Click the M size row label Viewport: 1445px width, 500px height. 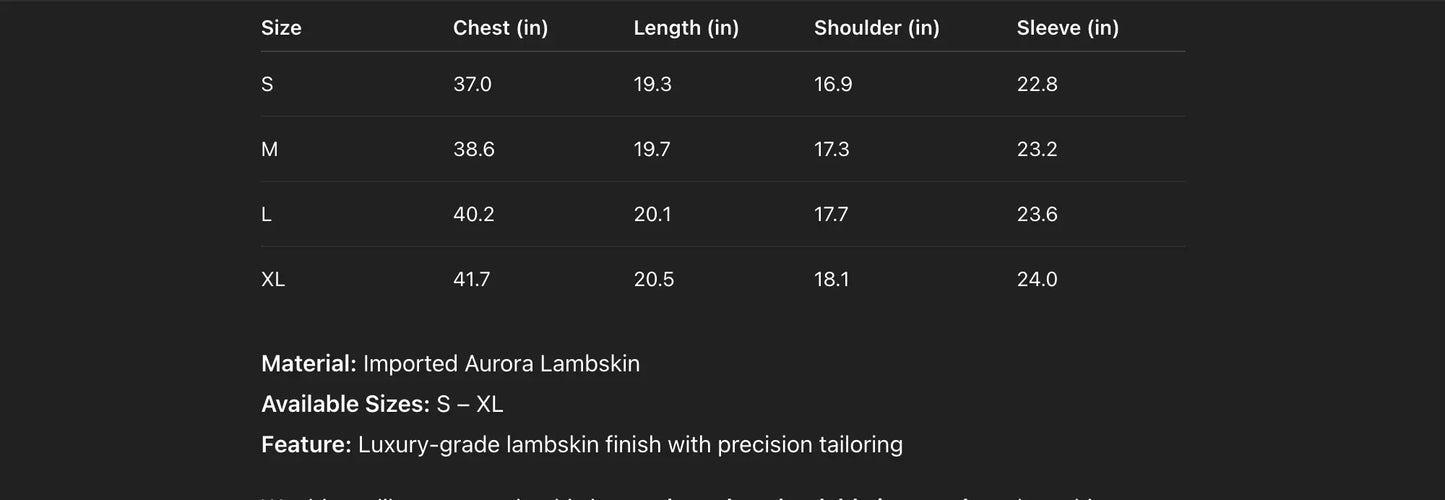pos(269,149)
